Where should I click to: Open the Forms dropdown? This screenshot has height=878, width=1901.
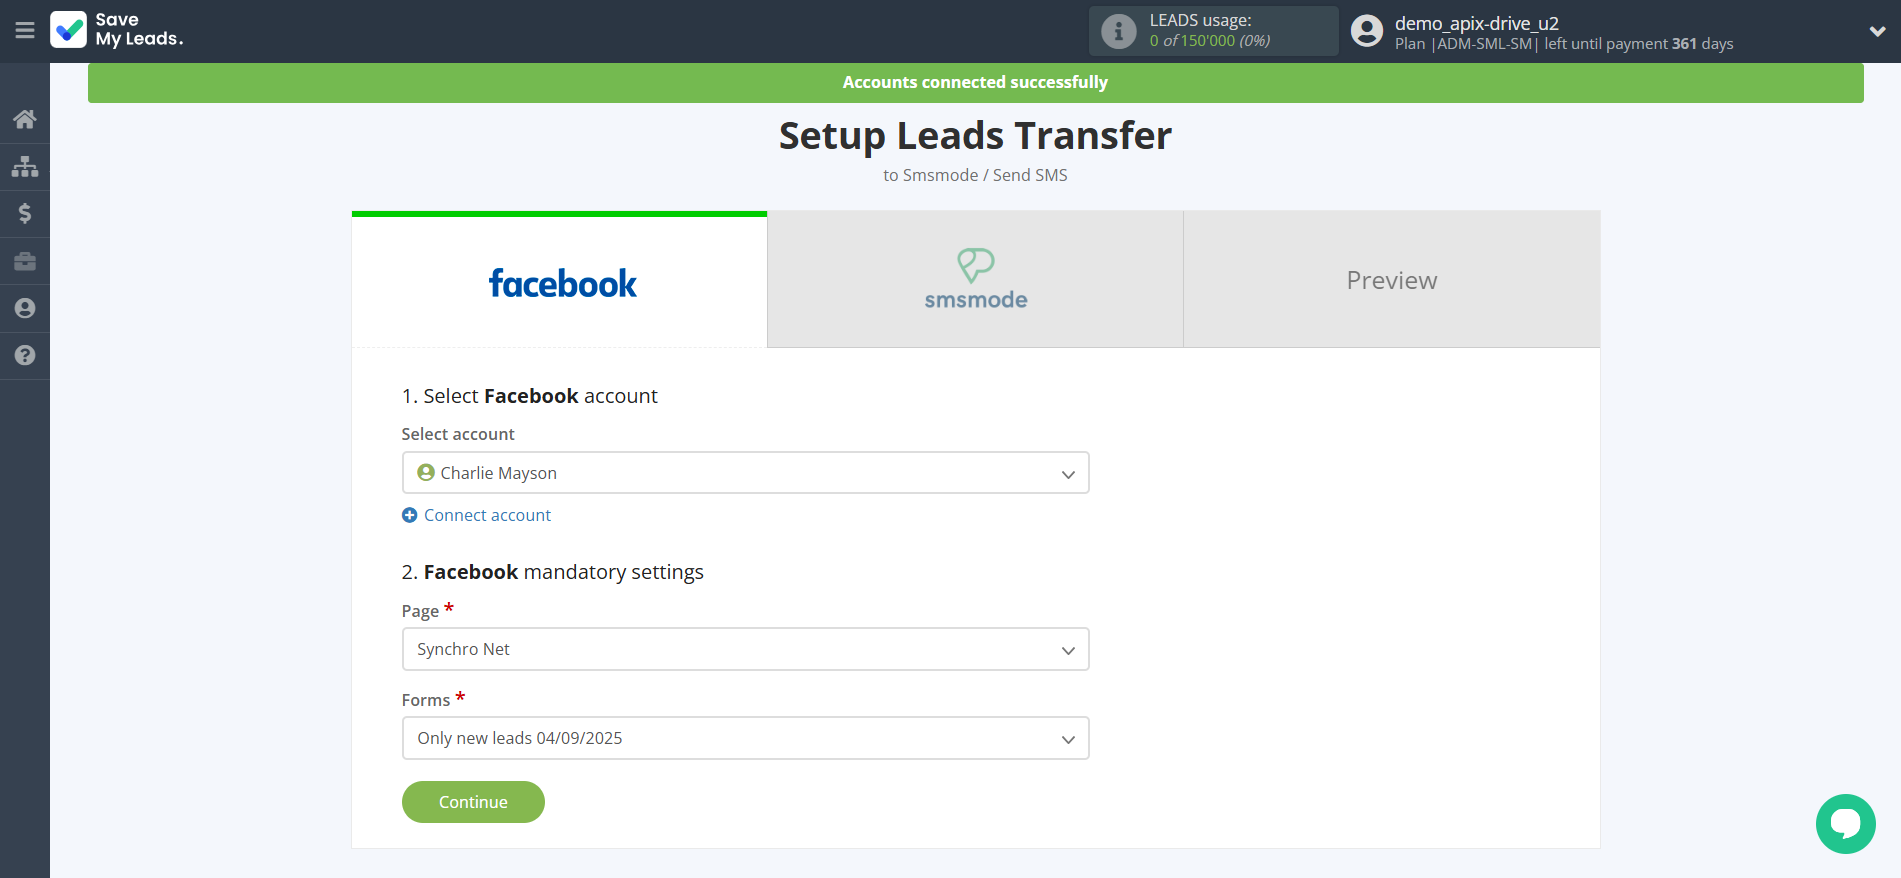[x=745, y=738]
